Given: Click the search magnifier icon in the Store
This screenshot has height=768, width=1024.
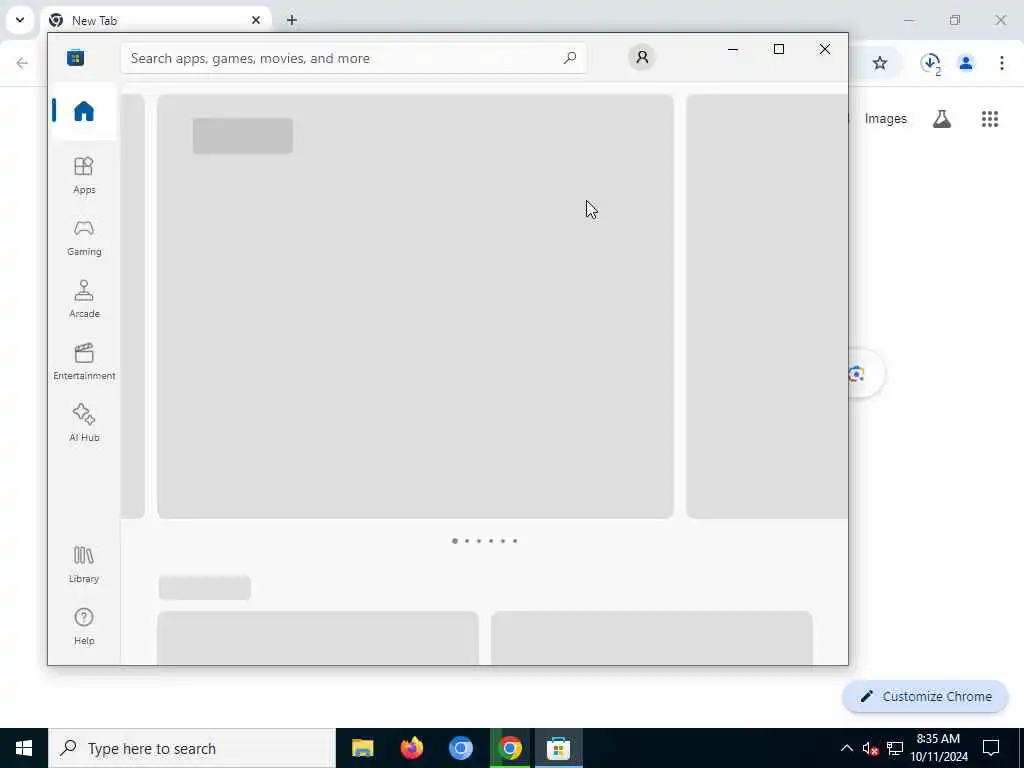Looking at the screenshot, I should coord(569,58).
